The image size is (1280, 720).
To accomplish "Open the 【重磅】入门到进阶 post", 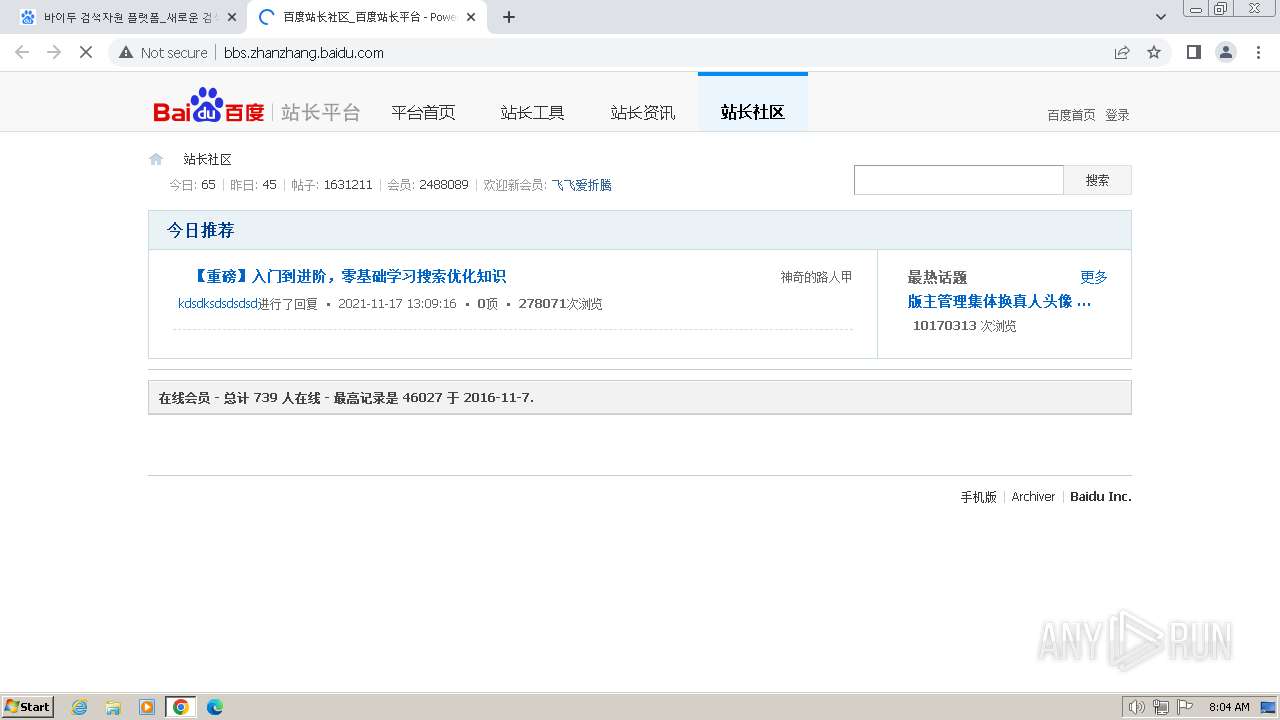I will point(348,277).
